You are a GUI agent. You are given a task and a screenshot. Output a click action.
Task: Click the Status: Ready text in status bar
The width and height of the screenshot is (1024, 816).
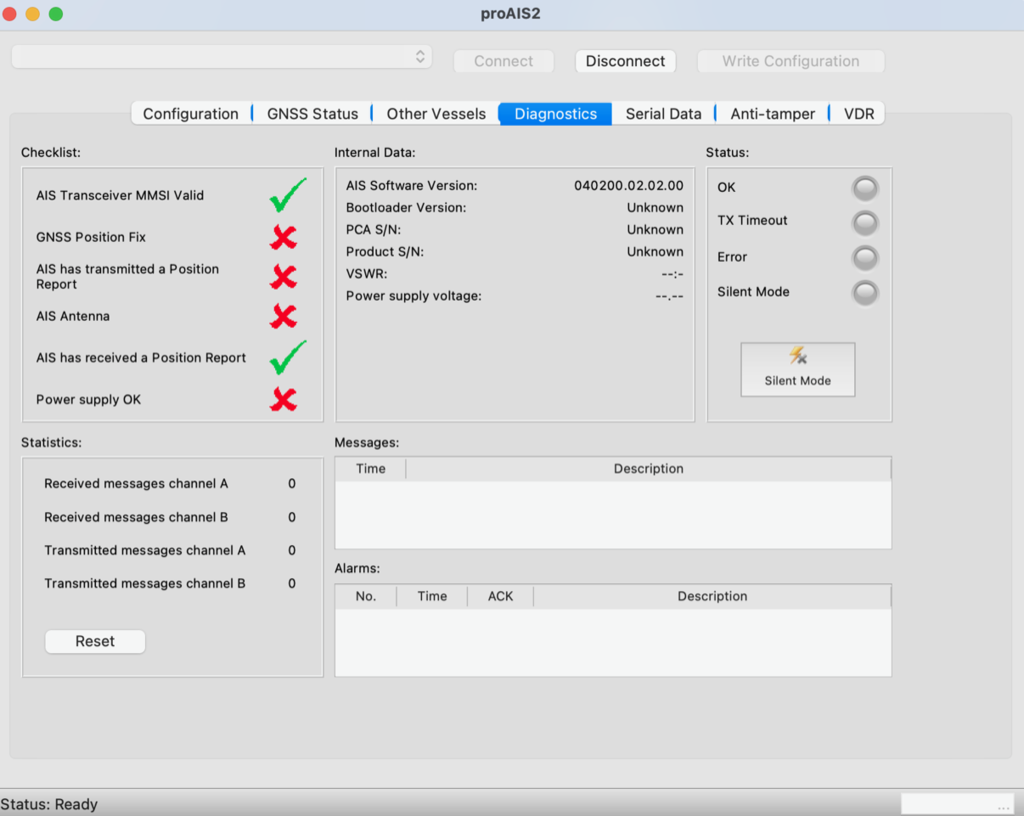tap(49, 804)
